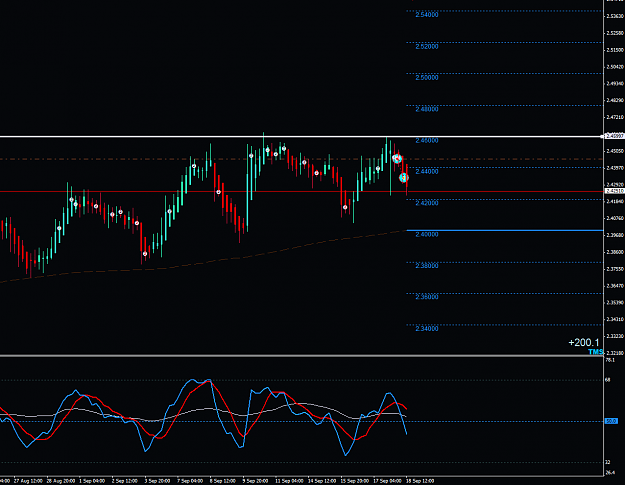Click the 2.54000 price level label
Screen dimensions: 625x485
(x=426, y=15)
